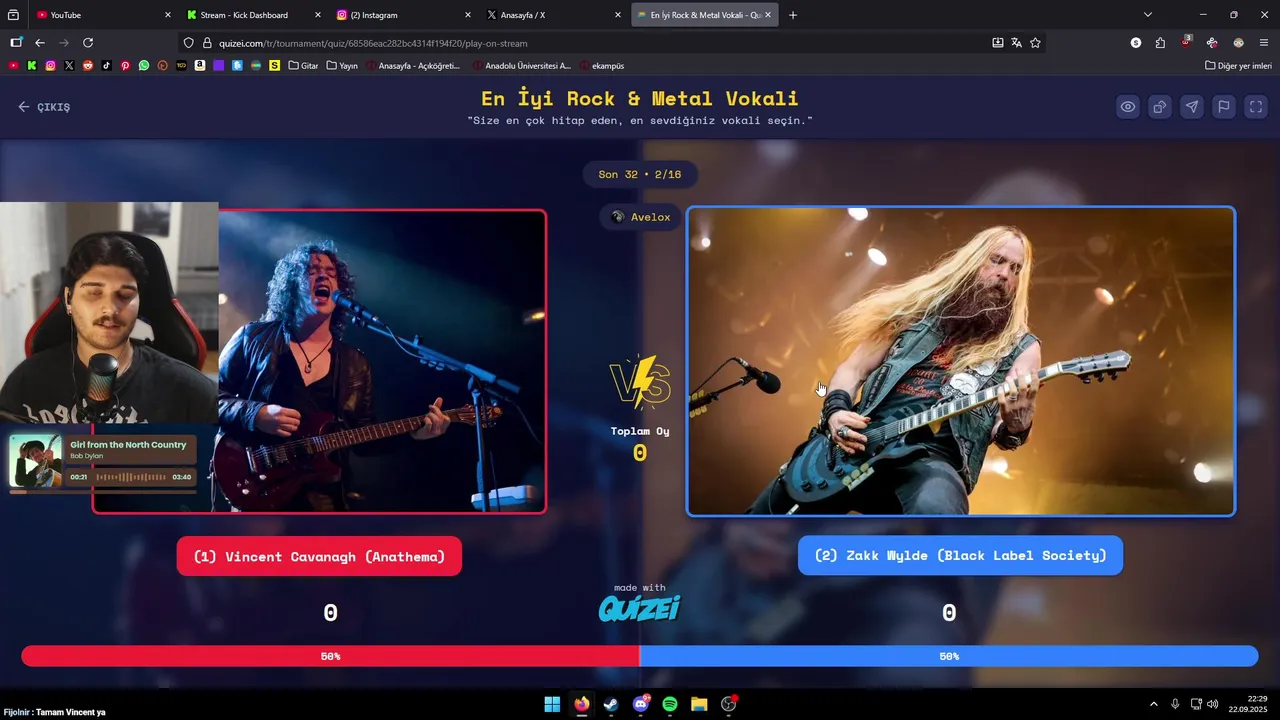Click the paper plane share icon
Viewport: 1280px width, 720px height.
click(x=1192, y=107)
